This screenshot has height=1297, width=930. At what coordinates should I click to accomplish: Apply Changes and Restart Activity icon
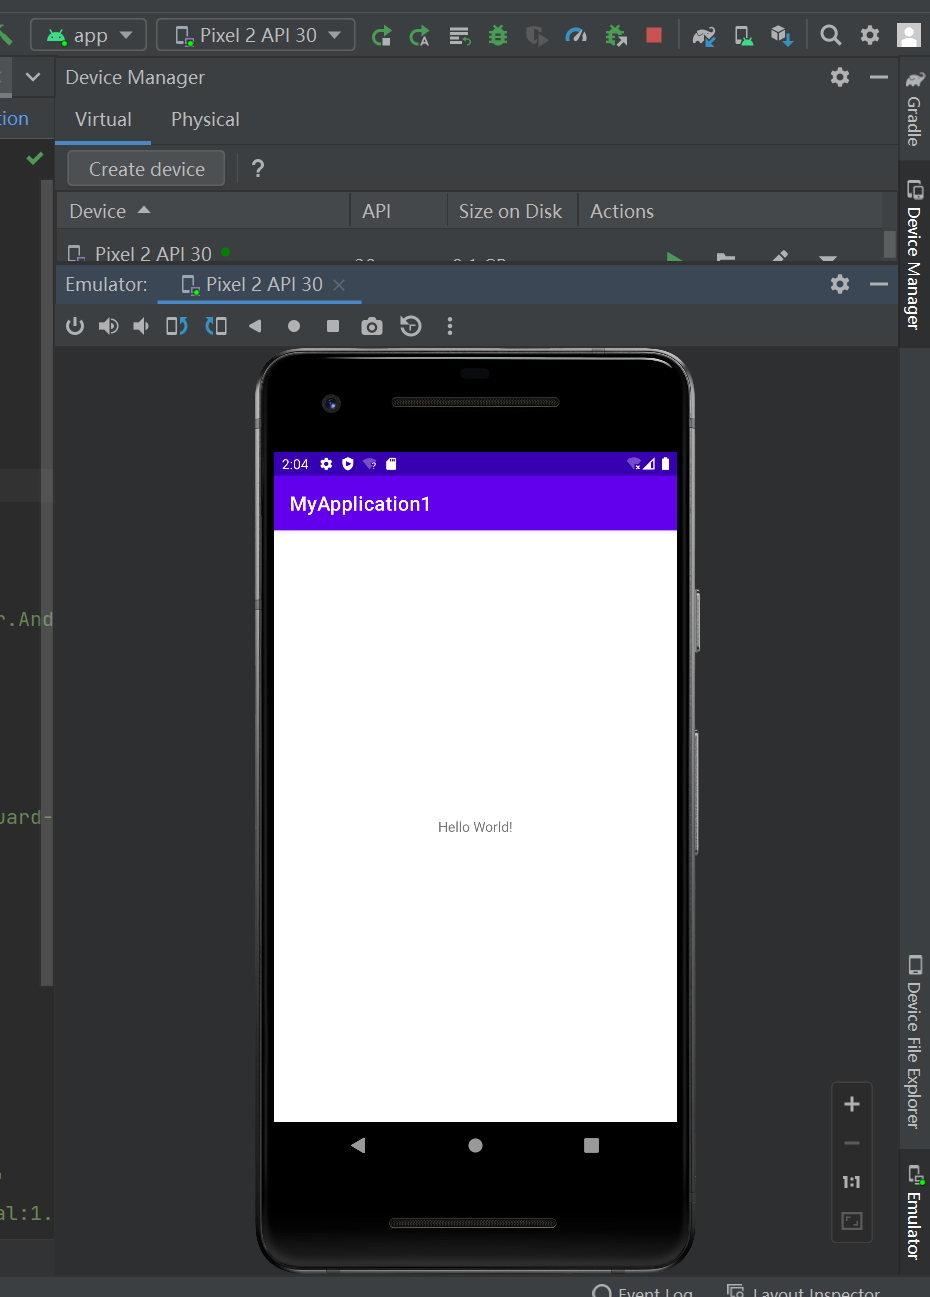[420, 36]
